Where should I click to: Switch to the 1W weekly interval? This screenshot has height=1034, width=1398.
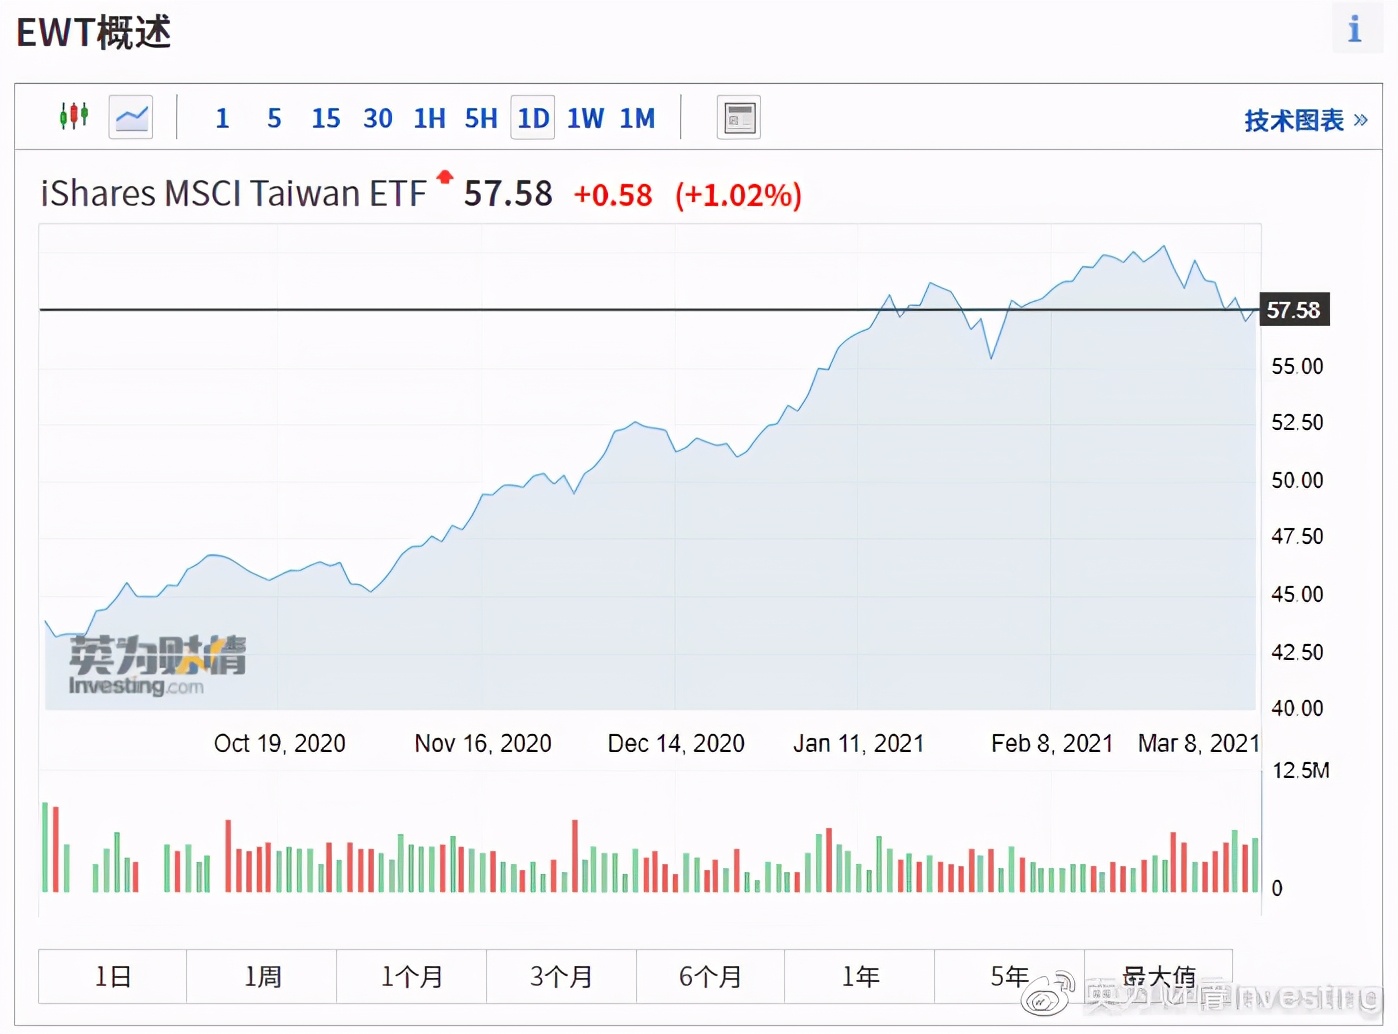(585, 119)
